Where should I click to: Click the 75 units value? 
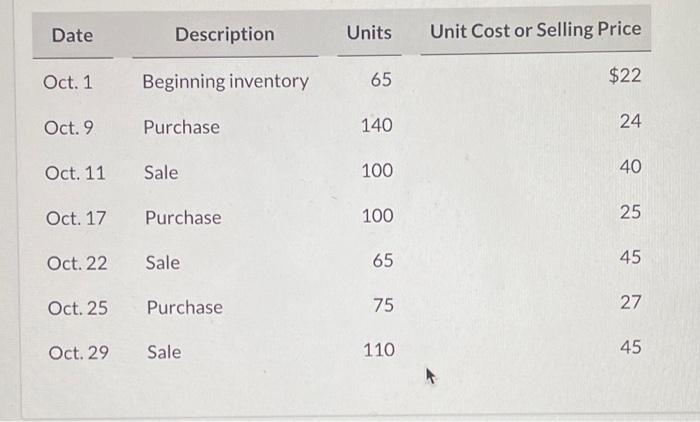383,305
